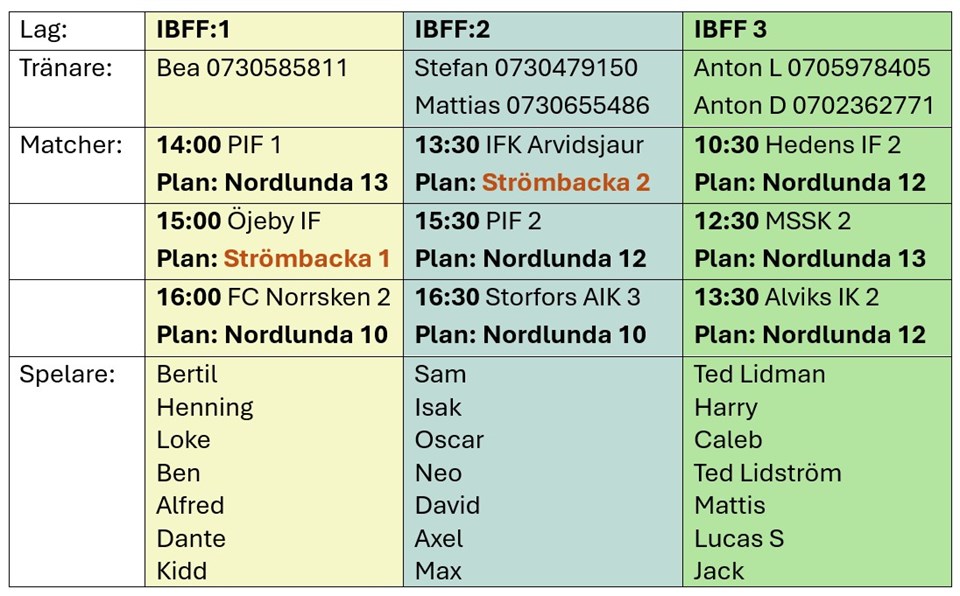Select the 14:00 PIF 1 match
960x596 pixels.
[219, 145]
